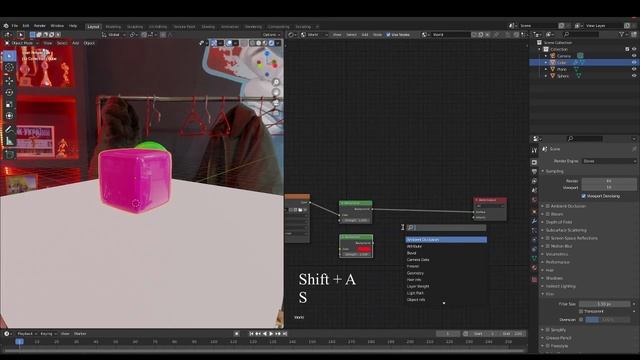
Task: Open the 3D viewport Object menu
Action: pos(89,43)
